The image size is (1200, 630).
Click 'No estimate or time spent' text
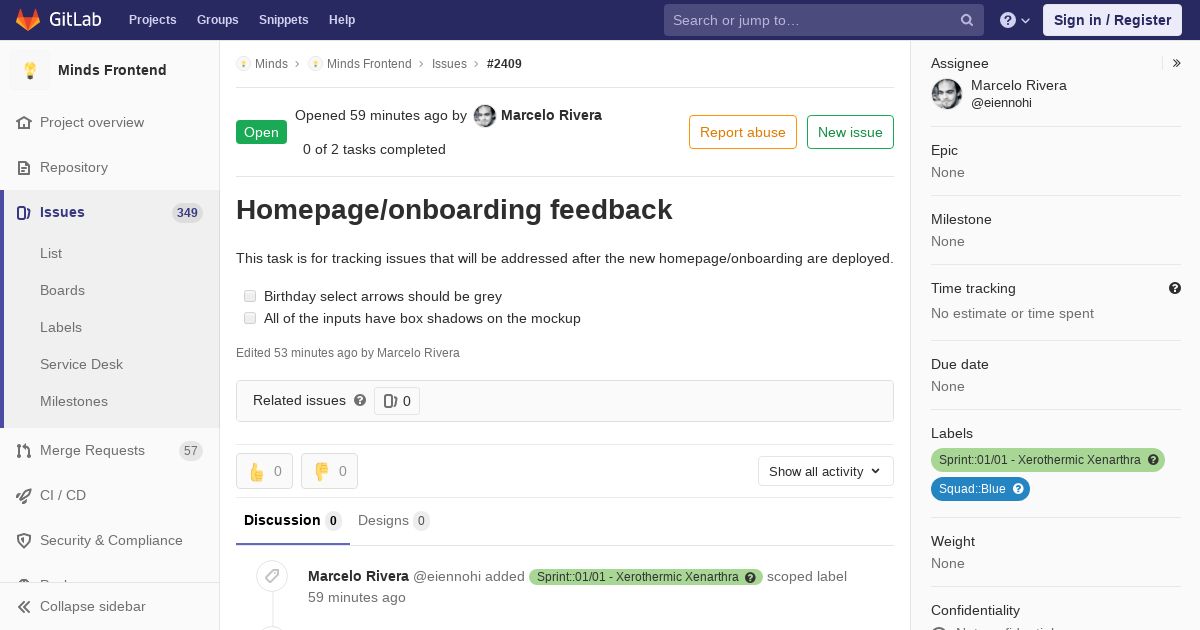pos(1012,313)
